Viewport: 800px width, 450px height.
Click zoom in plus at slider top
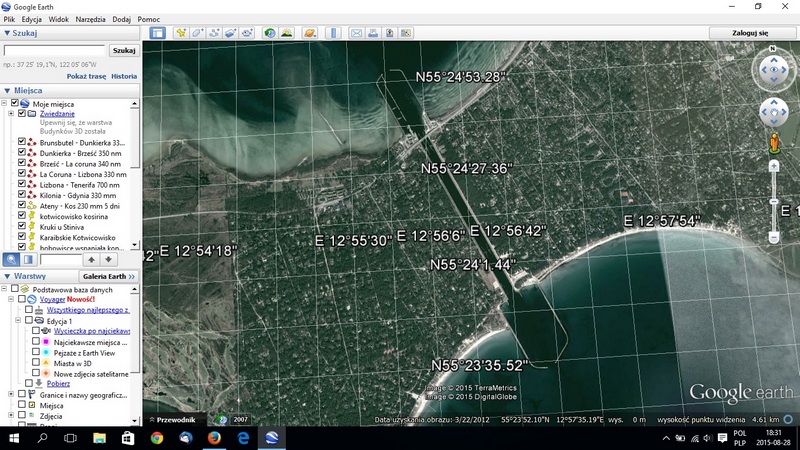pyautogui.click(x=774, y=166)
